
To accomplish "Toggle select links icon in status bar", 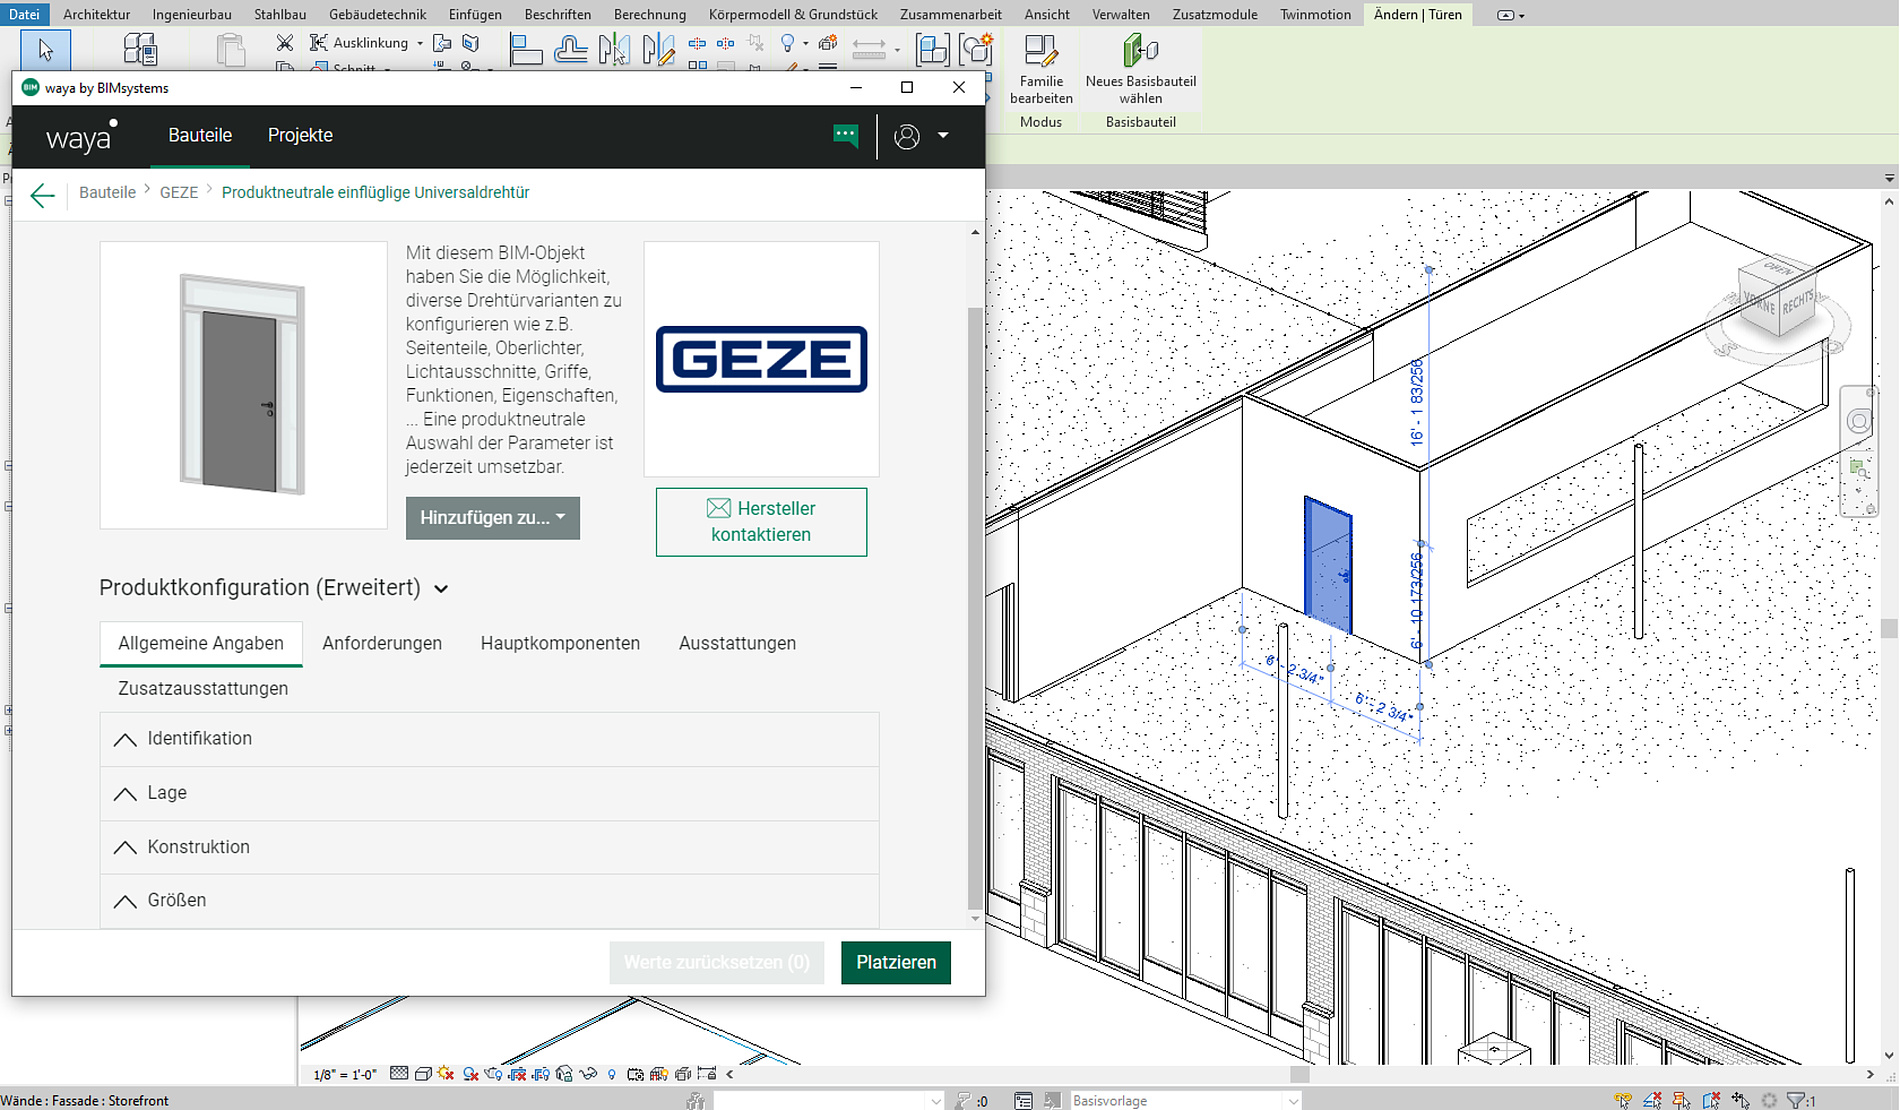I will click(x=1623, y=1100).
